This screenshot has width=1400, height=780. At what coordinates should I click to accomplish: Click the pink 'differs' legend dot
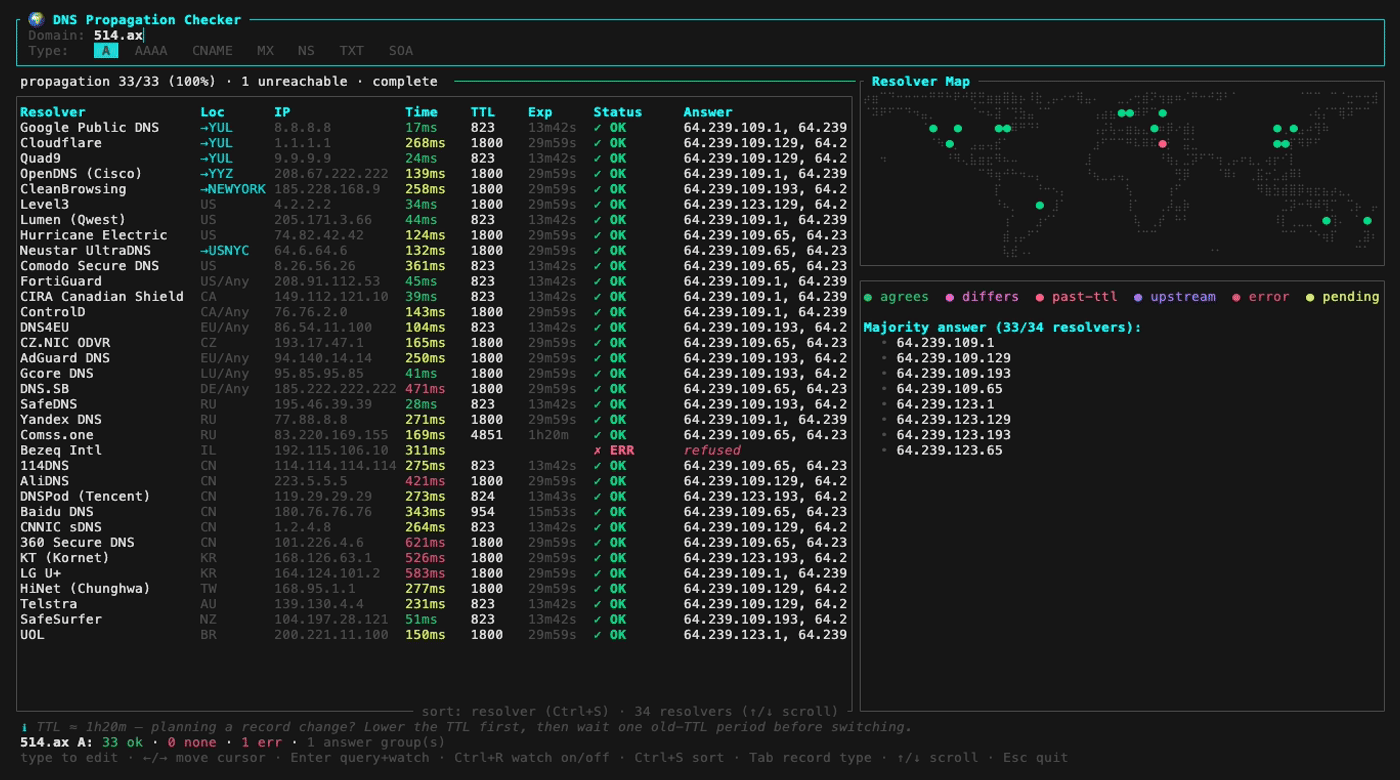(949, 297)
